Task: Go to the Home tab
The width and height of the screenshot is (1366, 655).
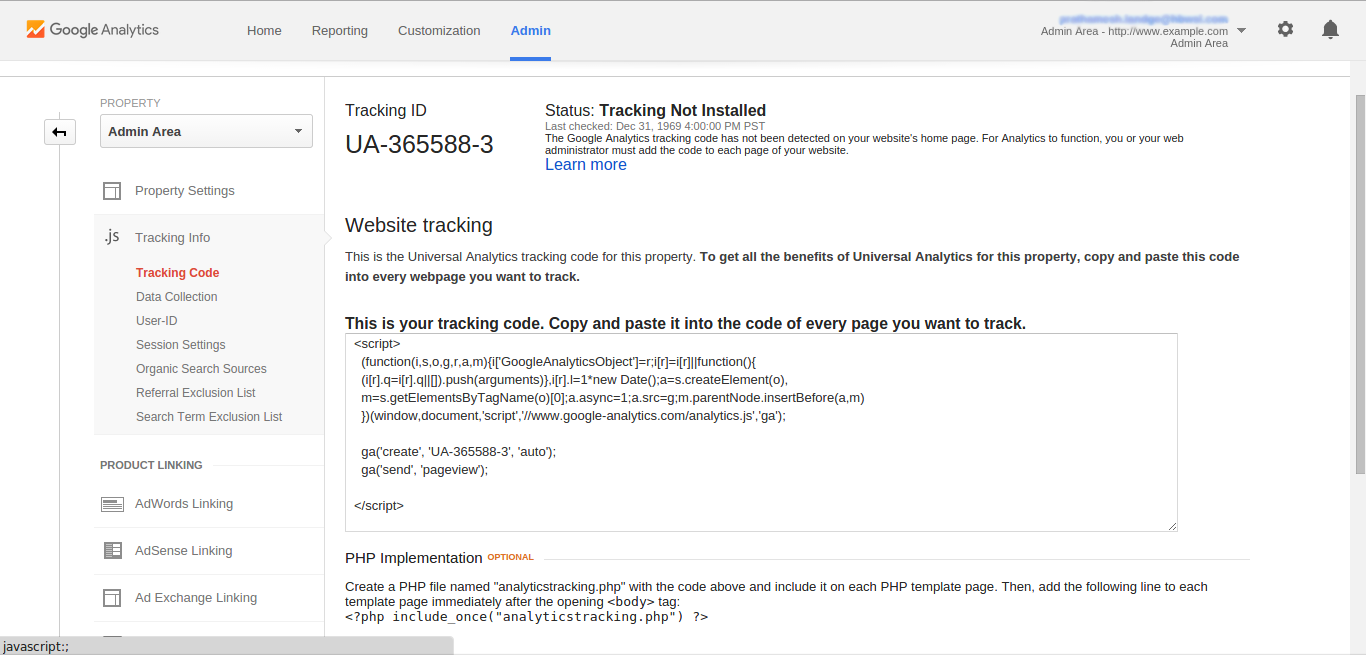Action: coord(264,30)
